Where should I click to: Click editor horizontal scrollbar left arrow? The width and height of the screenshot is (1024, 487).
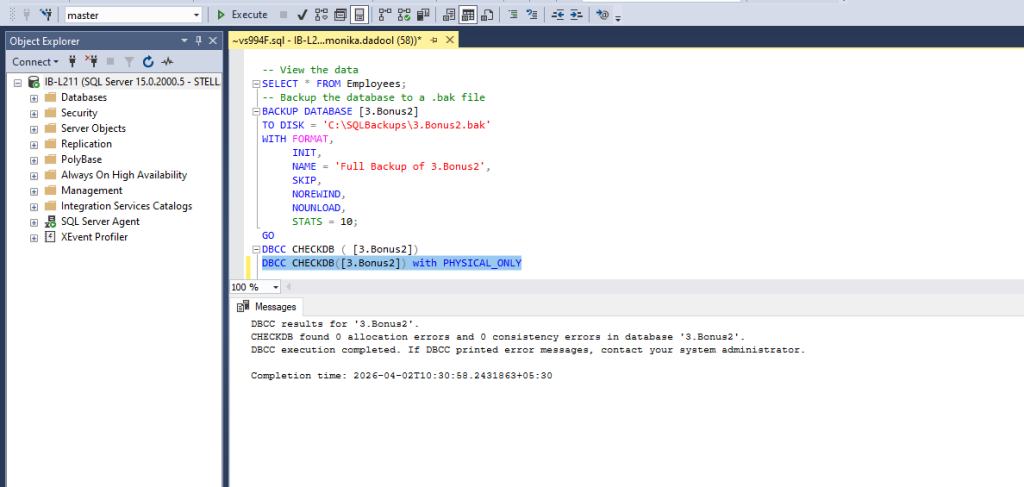[289, 287]
